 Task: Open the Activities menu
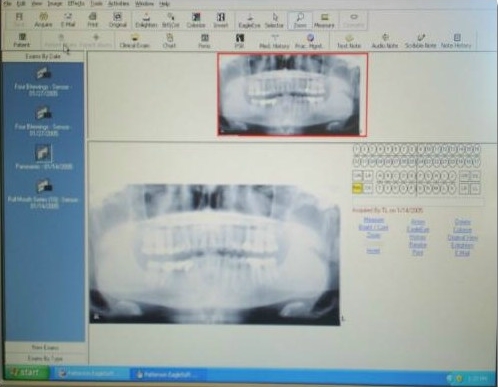[x=118, y=4]
